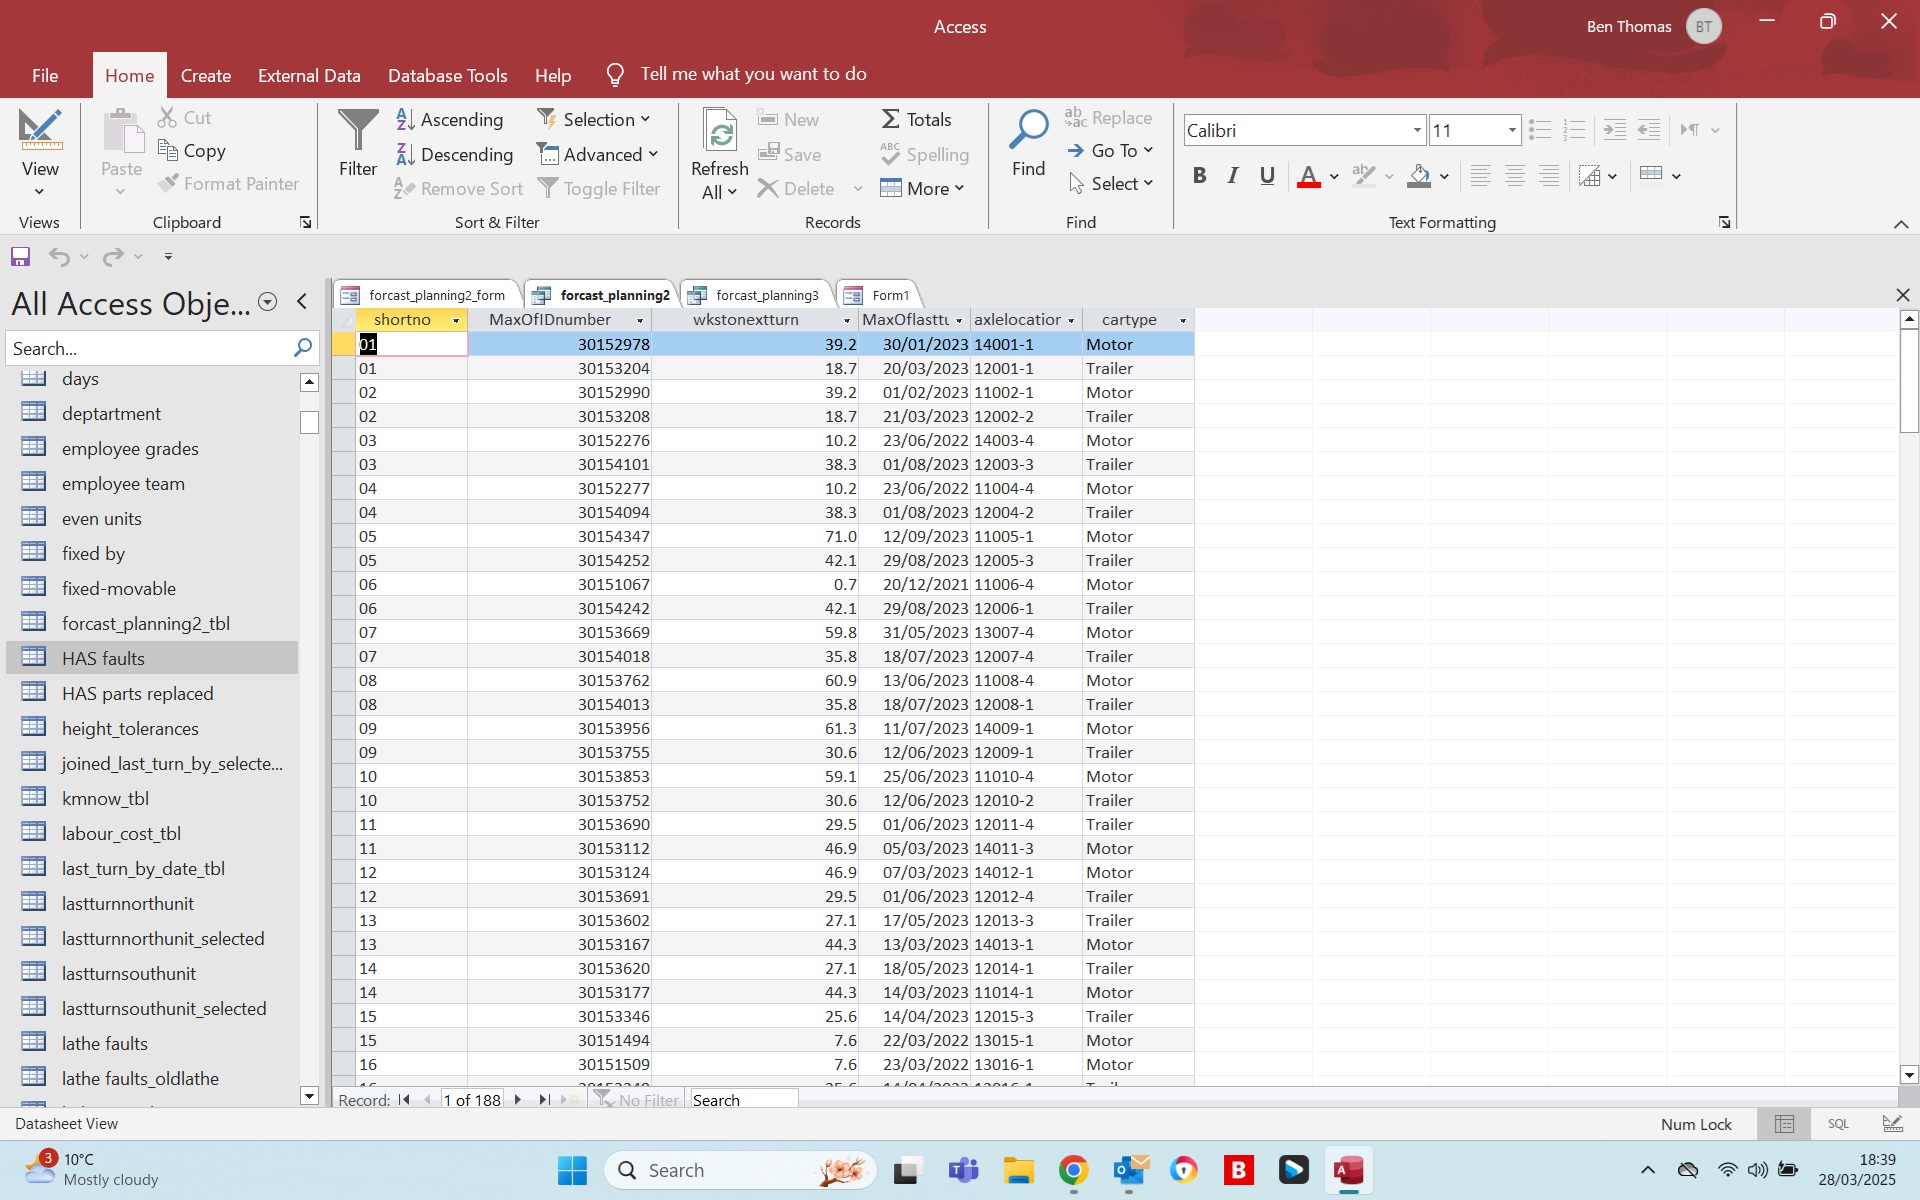Go to last record navigation arrow
Screen dimensions: 1920x1200
tap(544, 1099)
